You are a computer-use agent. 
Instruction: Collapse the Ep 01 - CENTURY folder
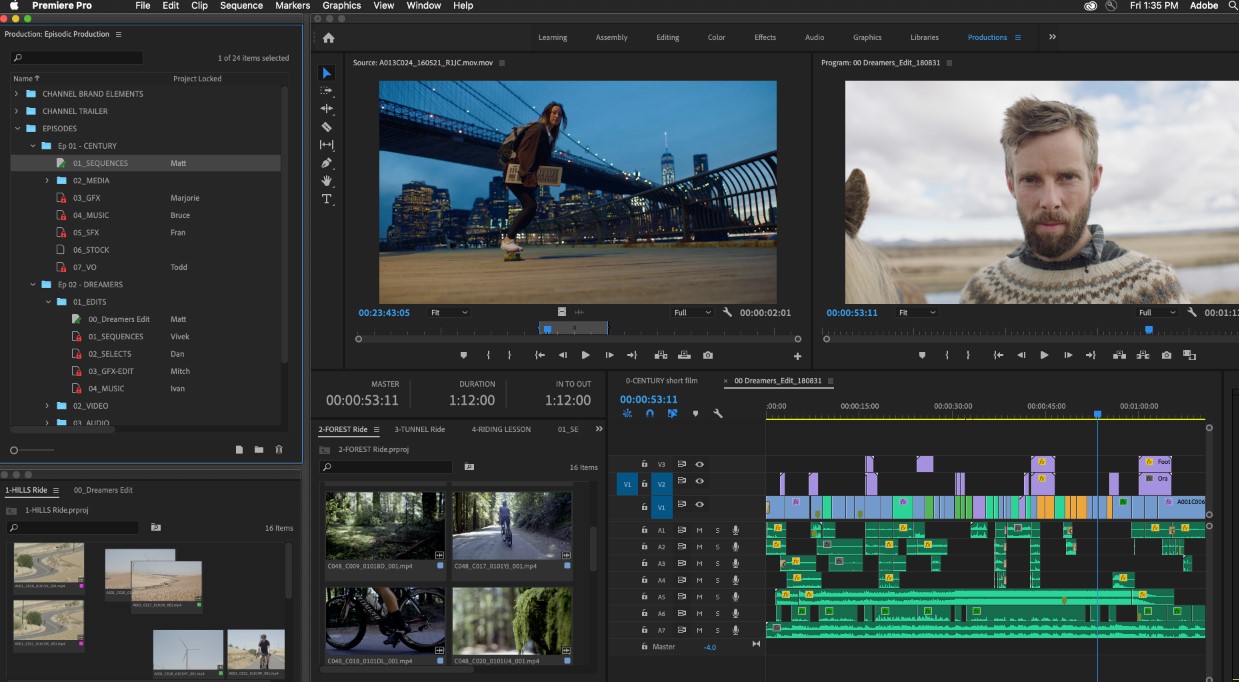(31, 146)
